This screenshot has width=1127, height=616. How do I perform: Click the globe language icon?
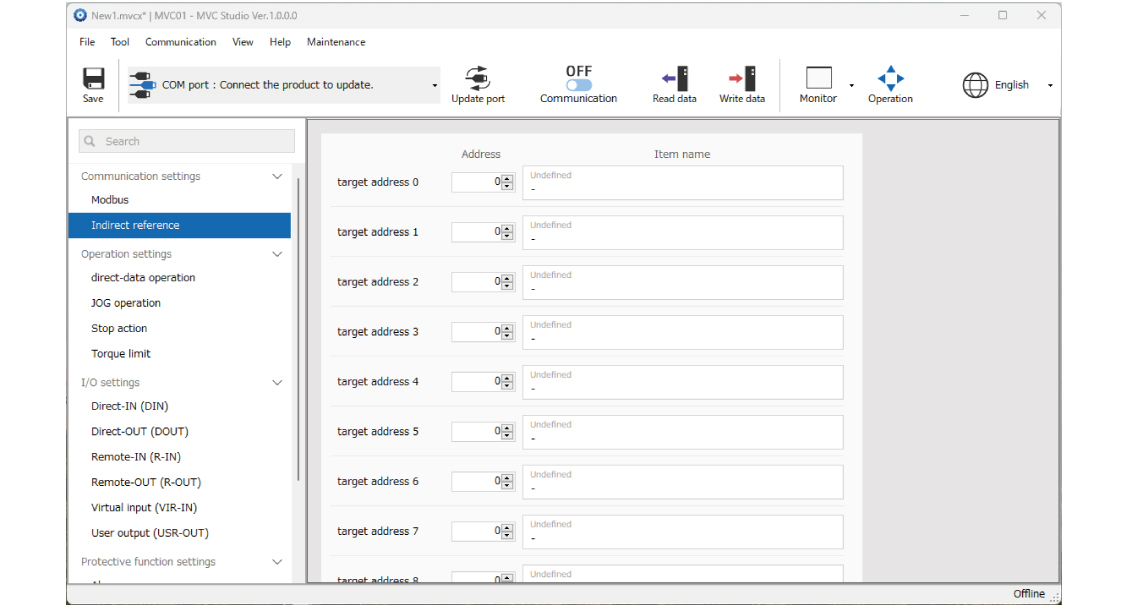tap(975, 85)
